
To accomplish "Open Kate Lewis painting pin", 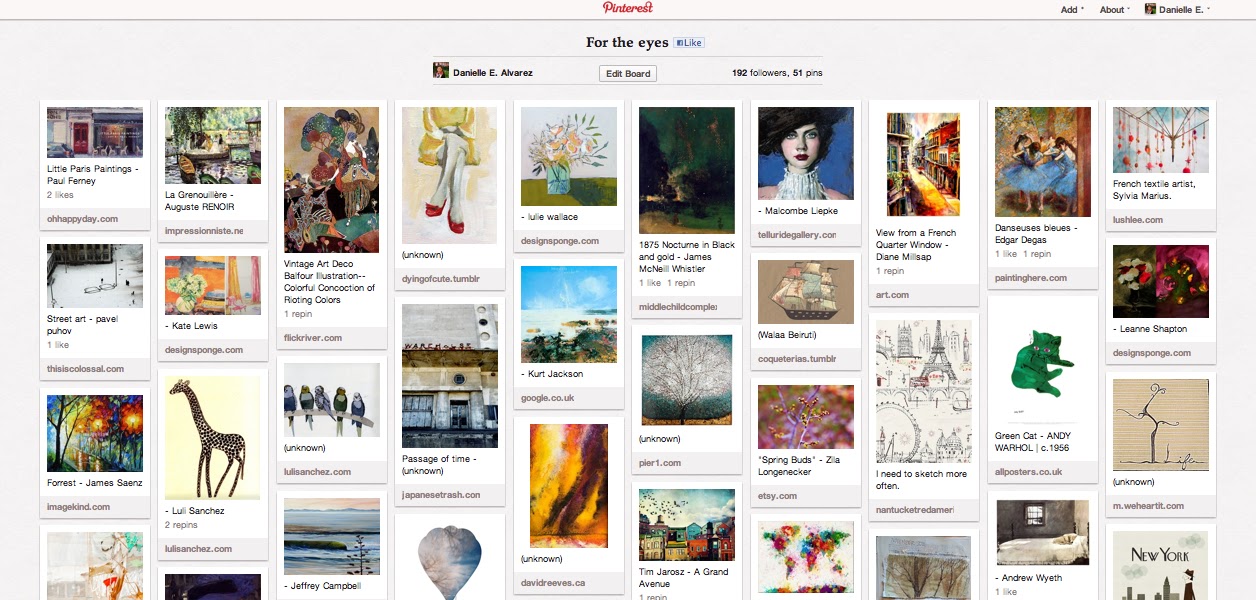I will click(x=213, y=284).
